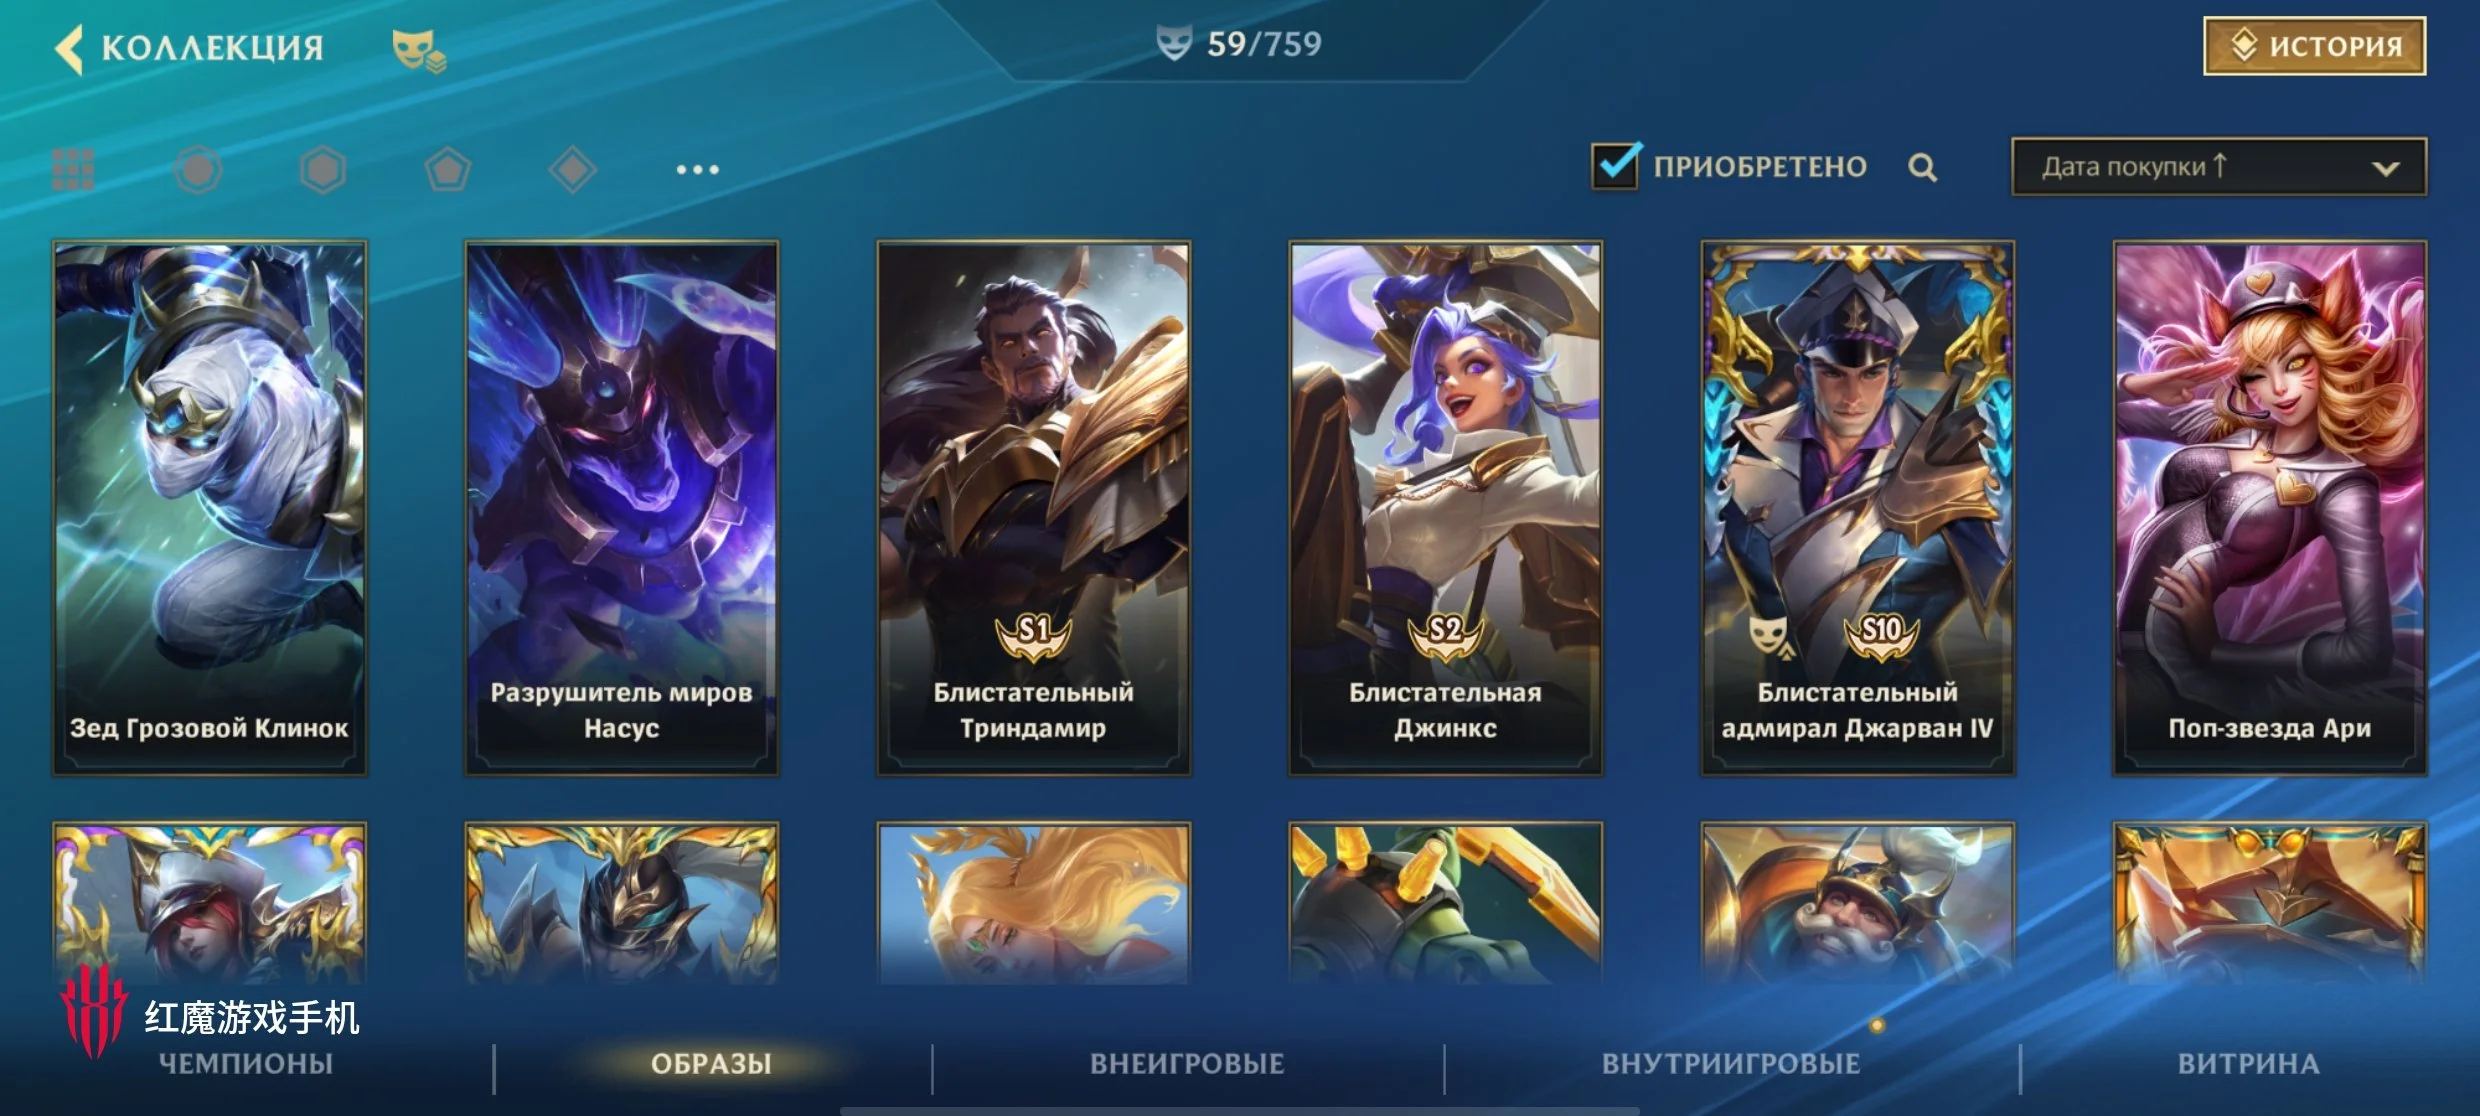Image resolution: width=2480 pixels, height=1116 pixels.
Task: Open the Блистательная Джинкс skin card
Action: pos(1446,508)
